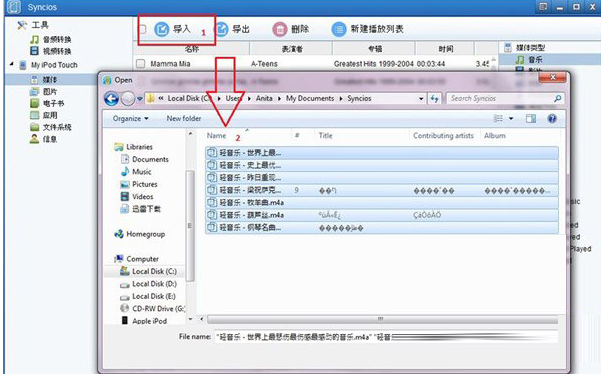
Task: Open the Information (信息) section in sidebar
Action: pos(43,139)
